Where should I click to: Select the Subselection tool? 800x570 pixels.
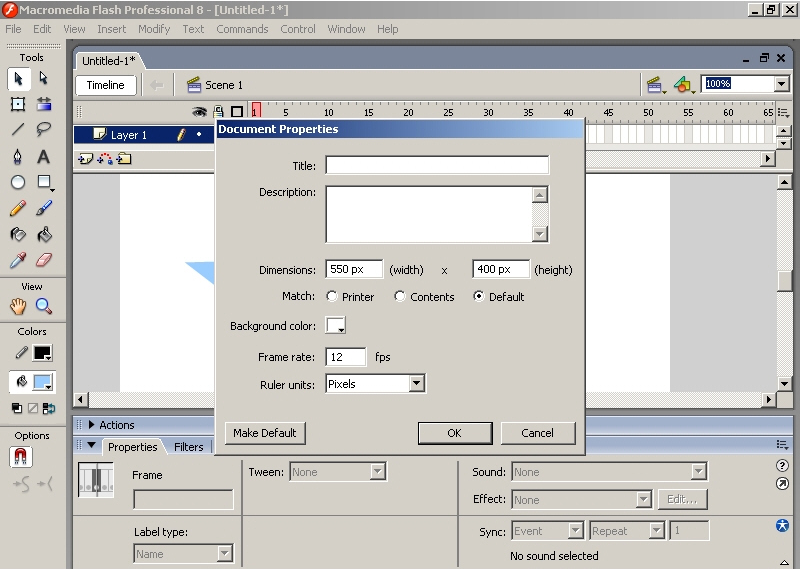44,79
